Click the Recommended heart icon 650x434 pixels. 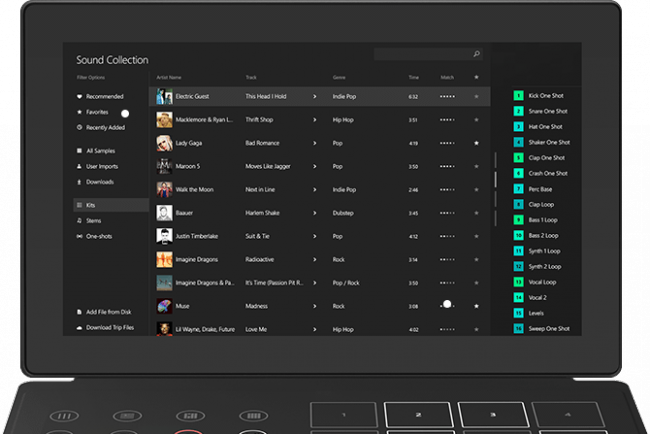79,97
